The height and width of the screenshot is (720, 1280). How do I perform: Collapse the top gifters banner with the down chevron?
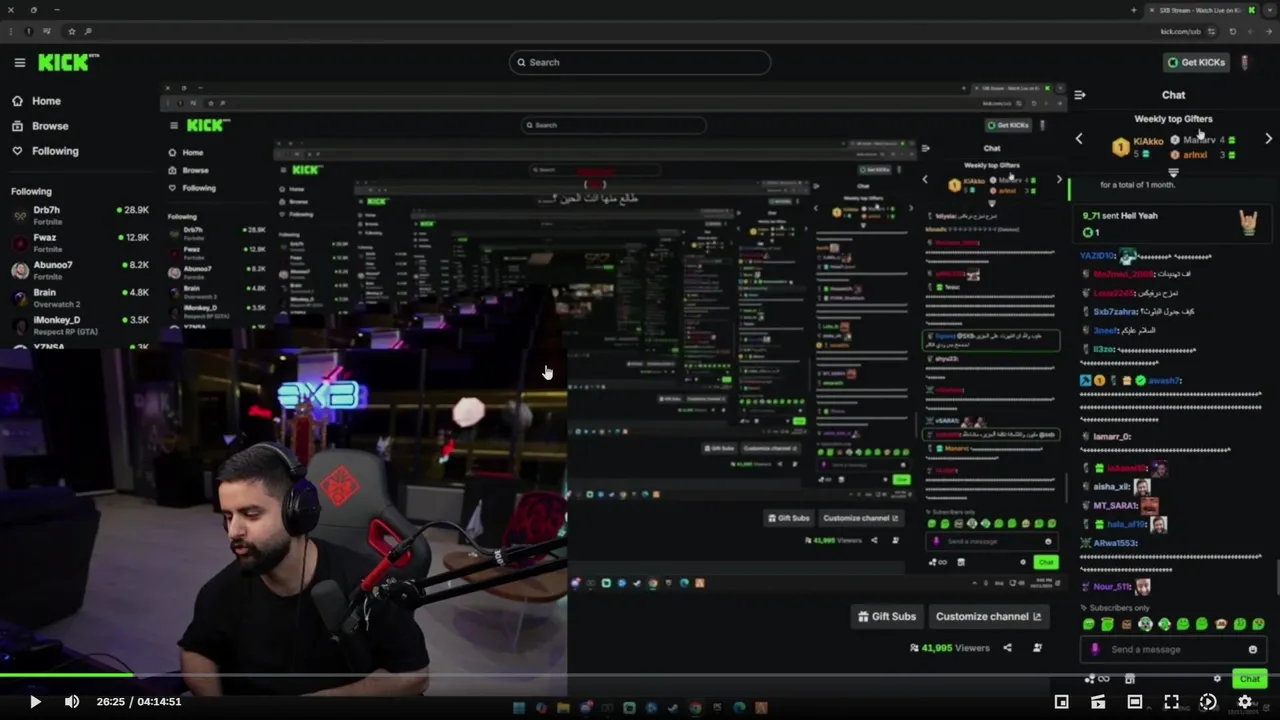(1173, 172)
